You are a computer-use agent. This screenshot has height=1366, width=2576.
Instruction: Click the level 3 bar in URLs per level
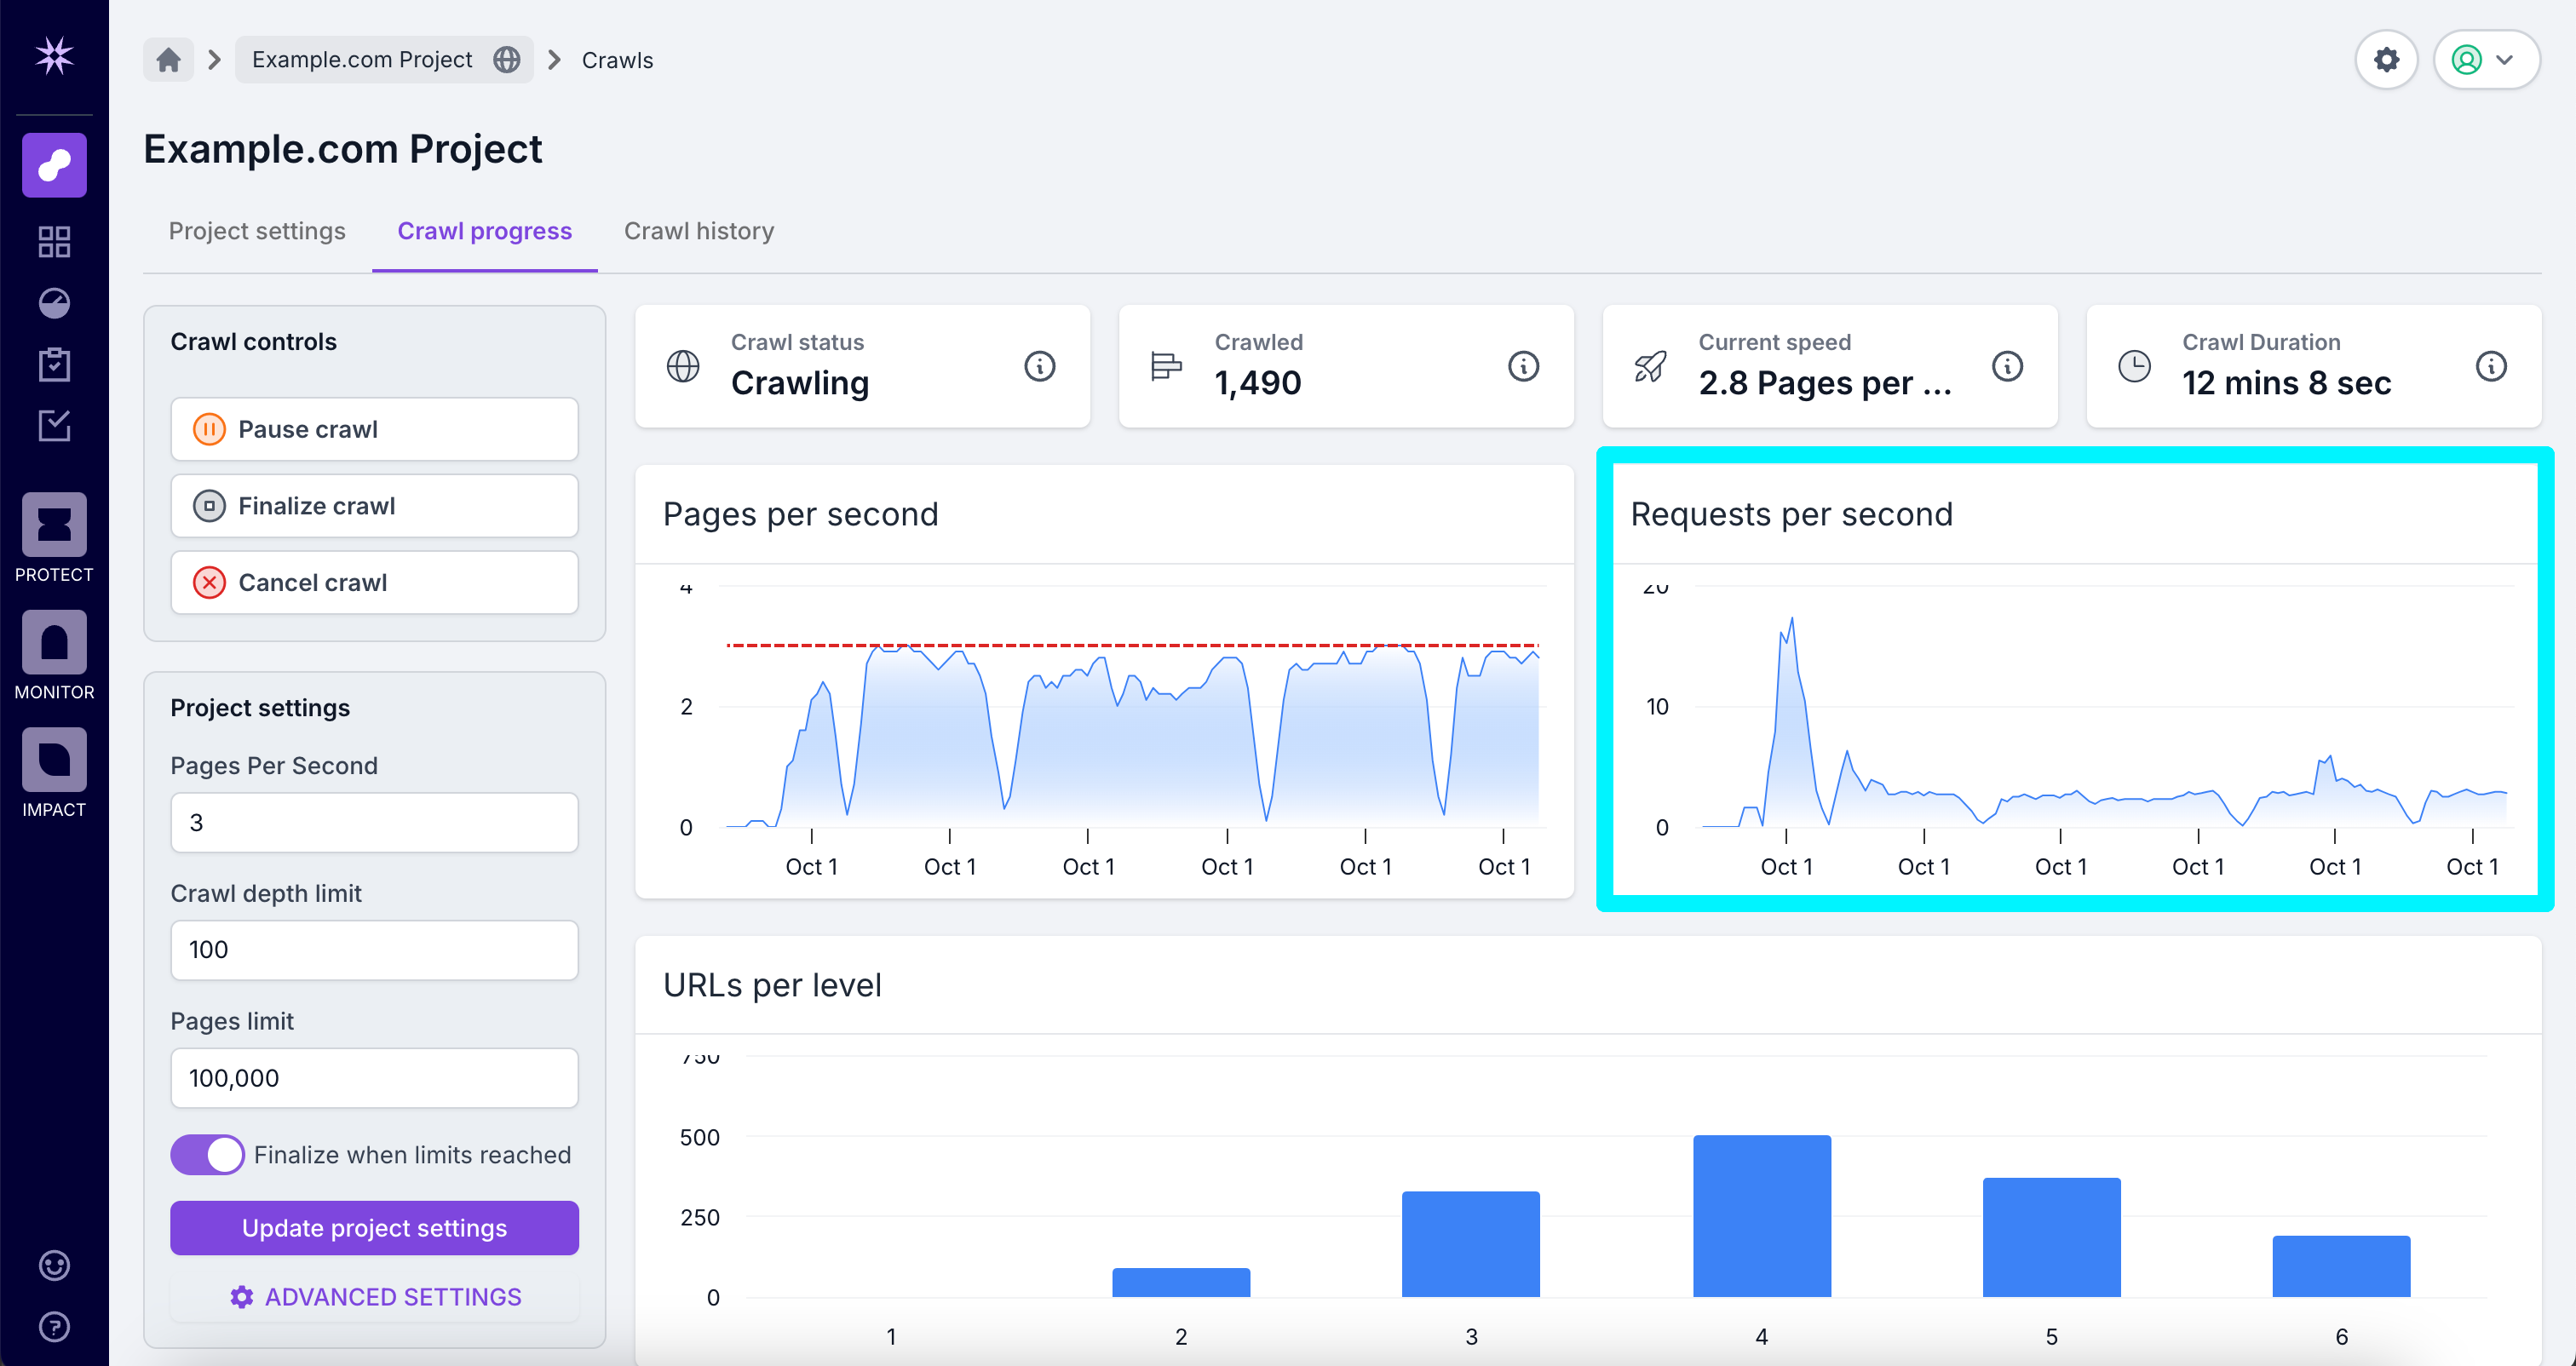[x=1471, y=1244]
